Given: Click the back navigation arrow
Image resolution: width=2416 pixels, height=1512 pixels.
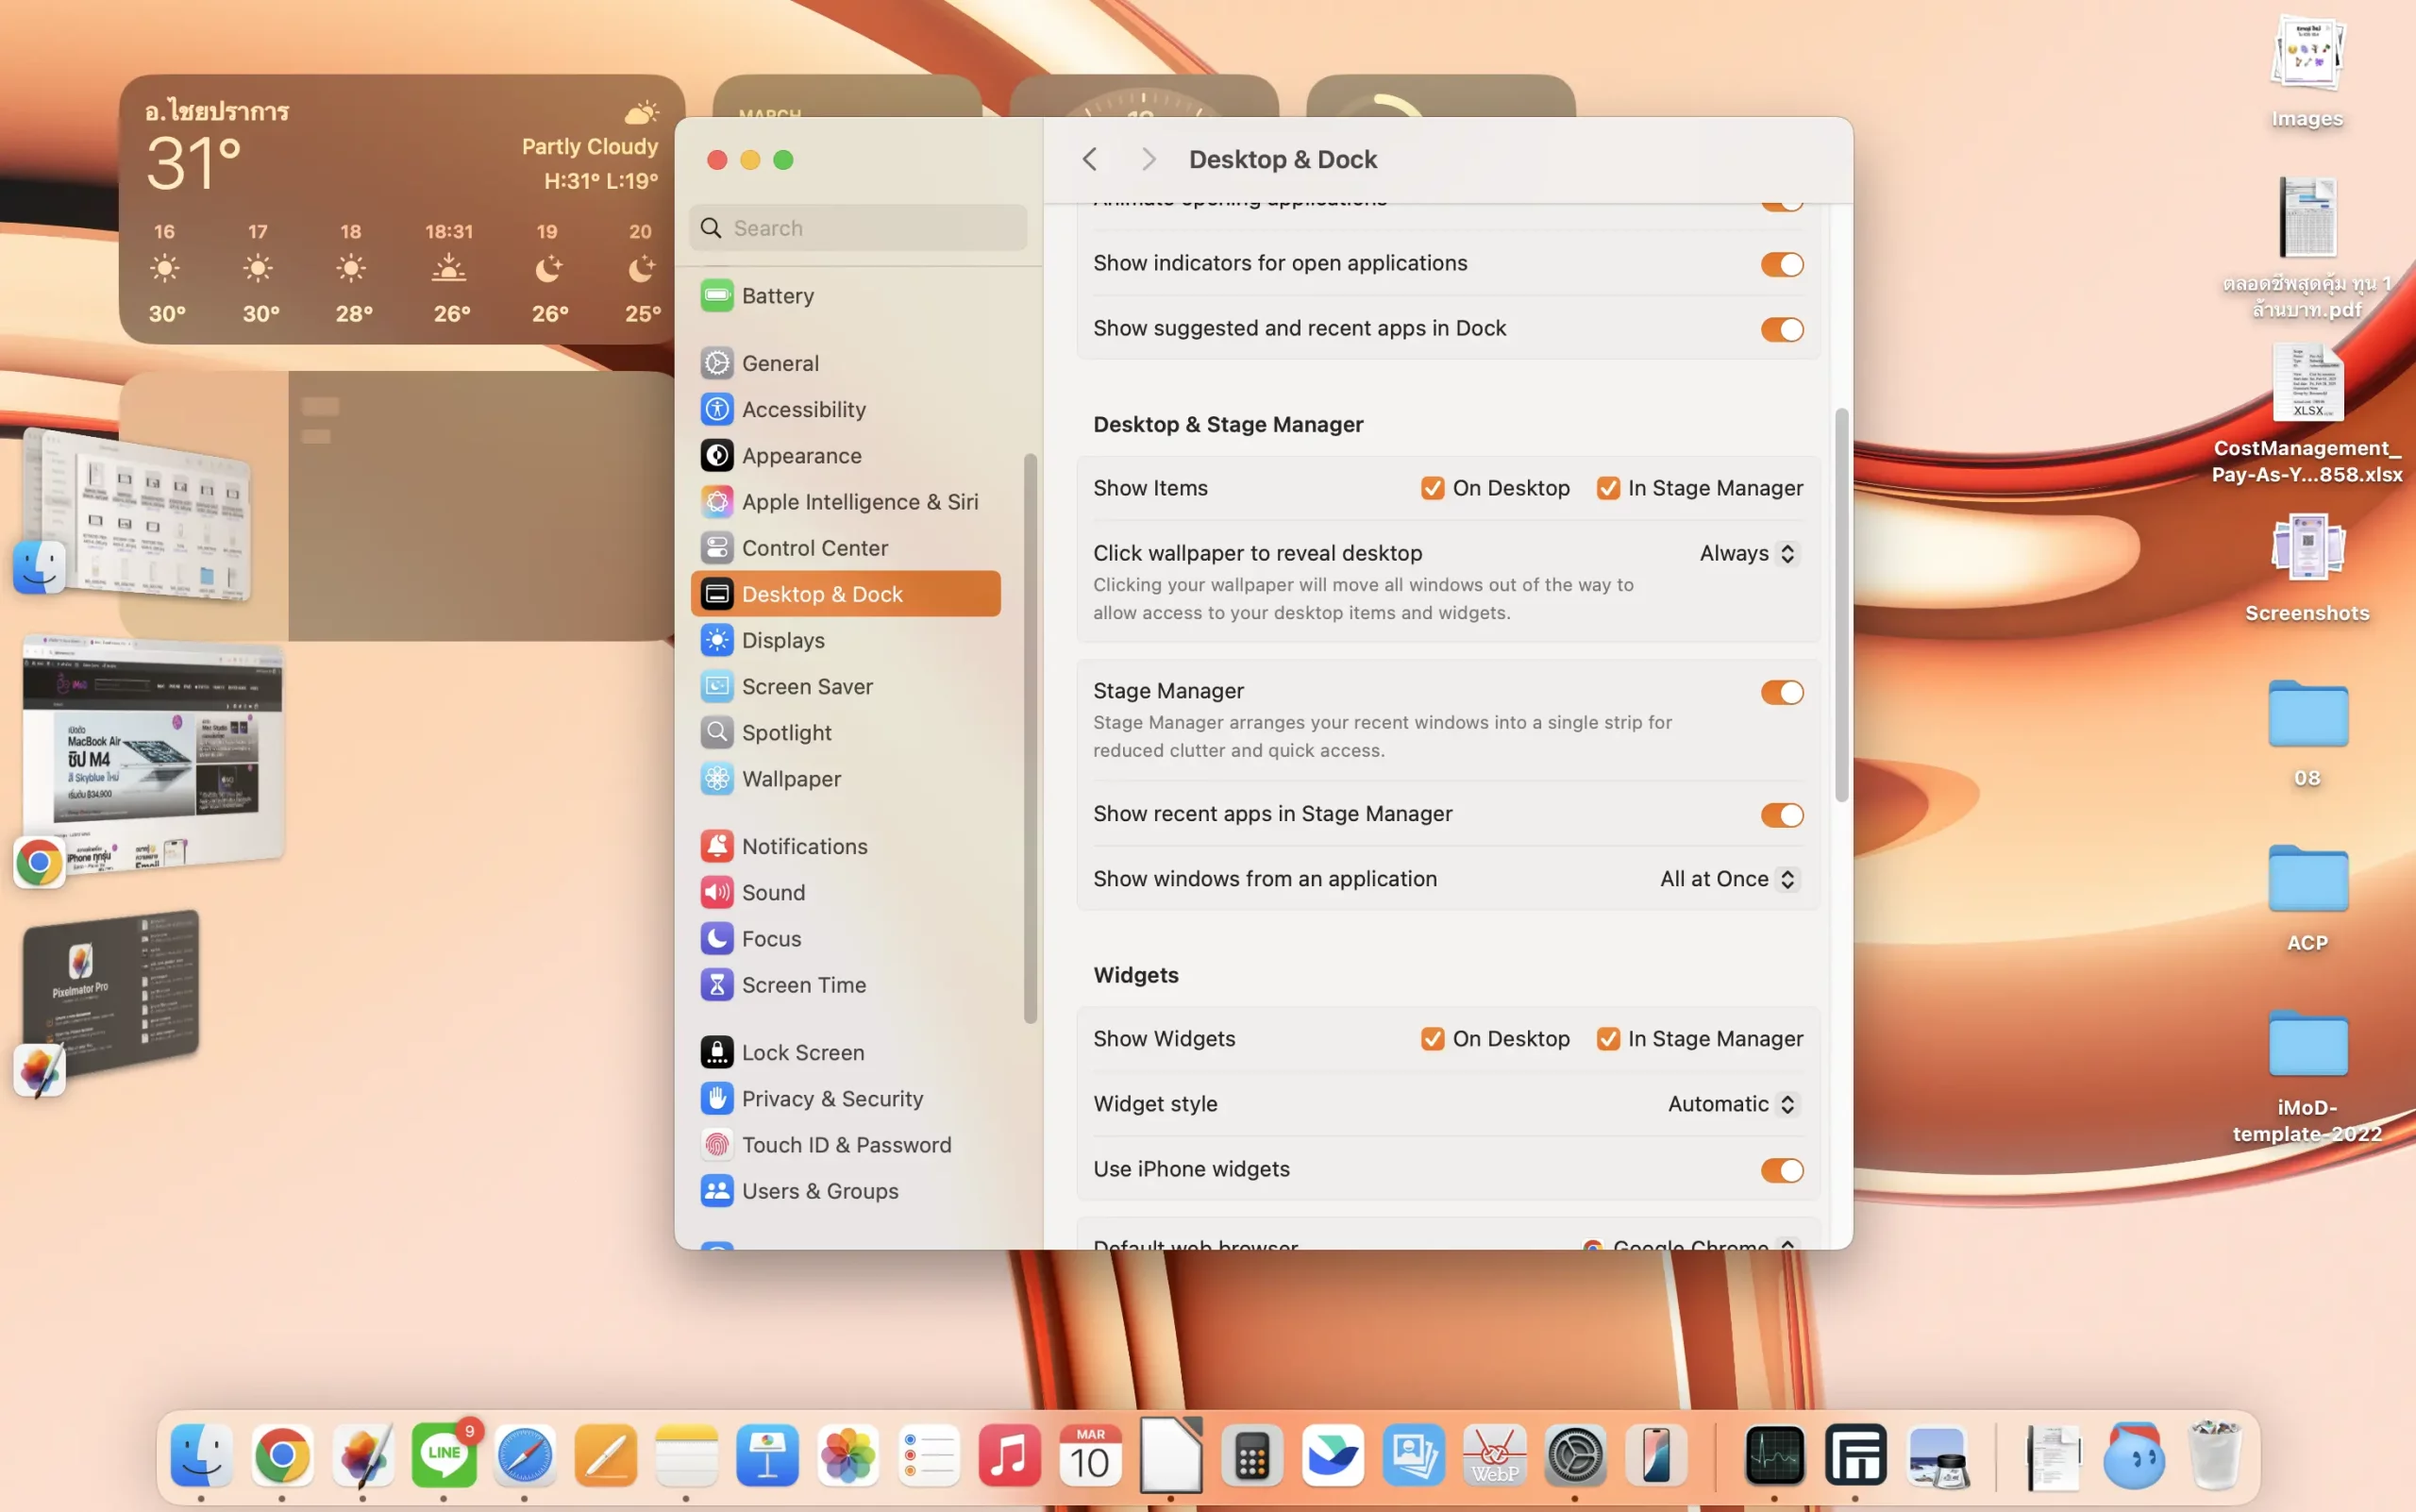Looking at the screenshot, I should (1089, 159).
